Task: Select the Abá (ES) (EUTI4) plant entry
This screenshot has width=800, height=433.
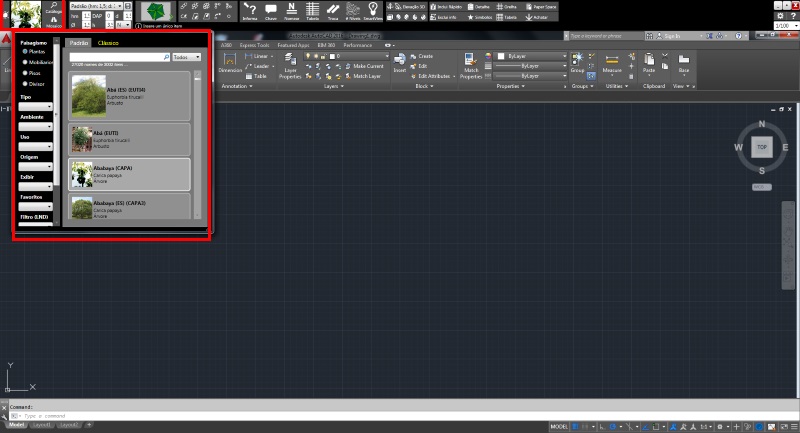Action: (129, 96)
